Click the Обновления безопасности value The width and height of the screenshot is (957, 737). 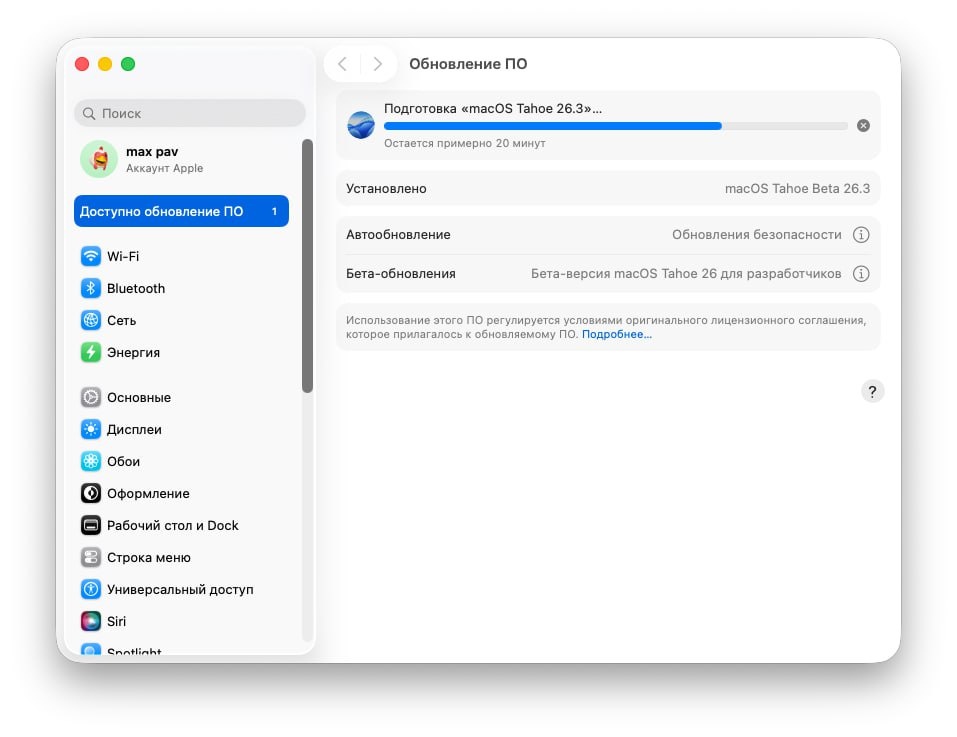tap(756, 235)
